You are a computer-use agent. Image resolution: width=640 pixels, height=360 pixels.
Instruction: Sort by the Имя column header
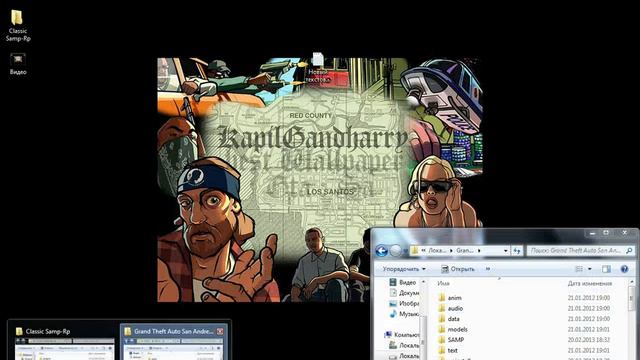tap(443, 283)
